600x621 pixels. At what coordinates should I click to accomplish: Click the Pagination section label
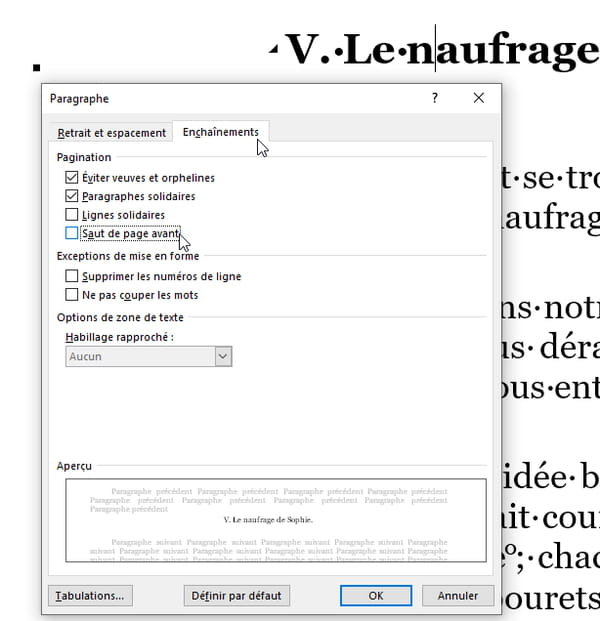84,157
